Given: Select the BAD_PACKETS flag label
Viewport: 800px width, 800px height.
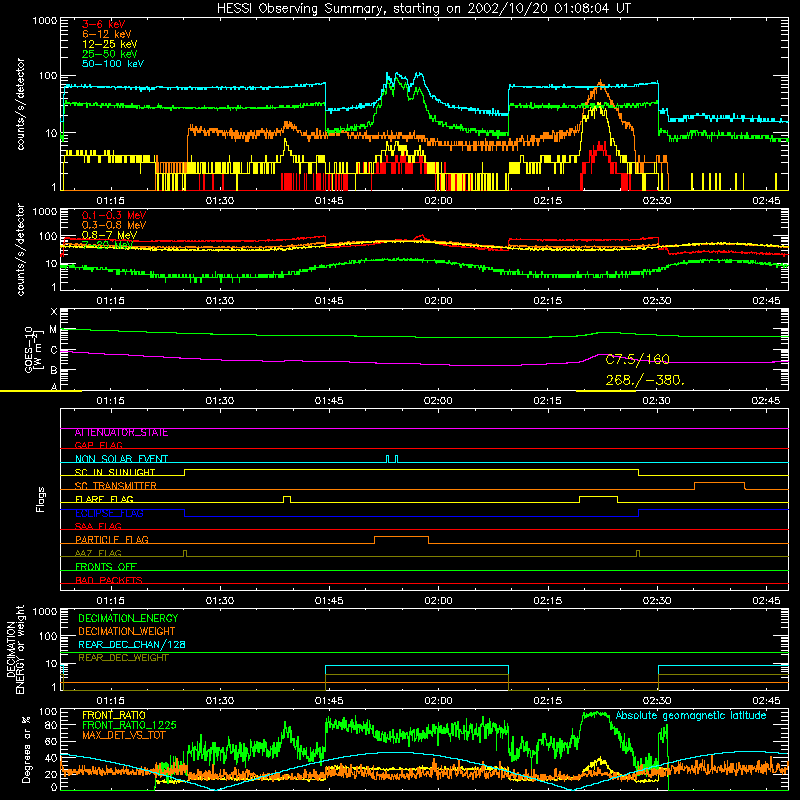Looking at the screenshot, I should [x=109, y=580].
